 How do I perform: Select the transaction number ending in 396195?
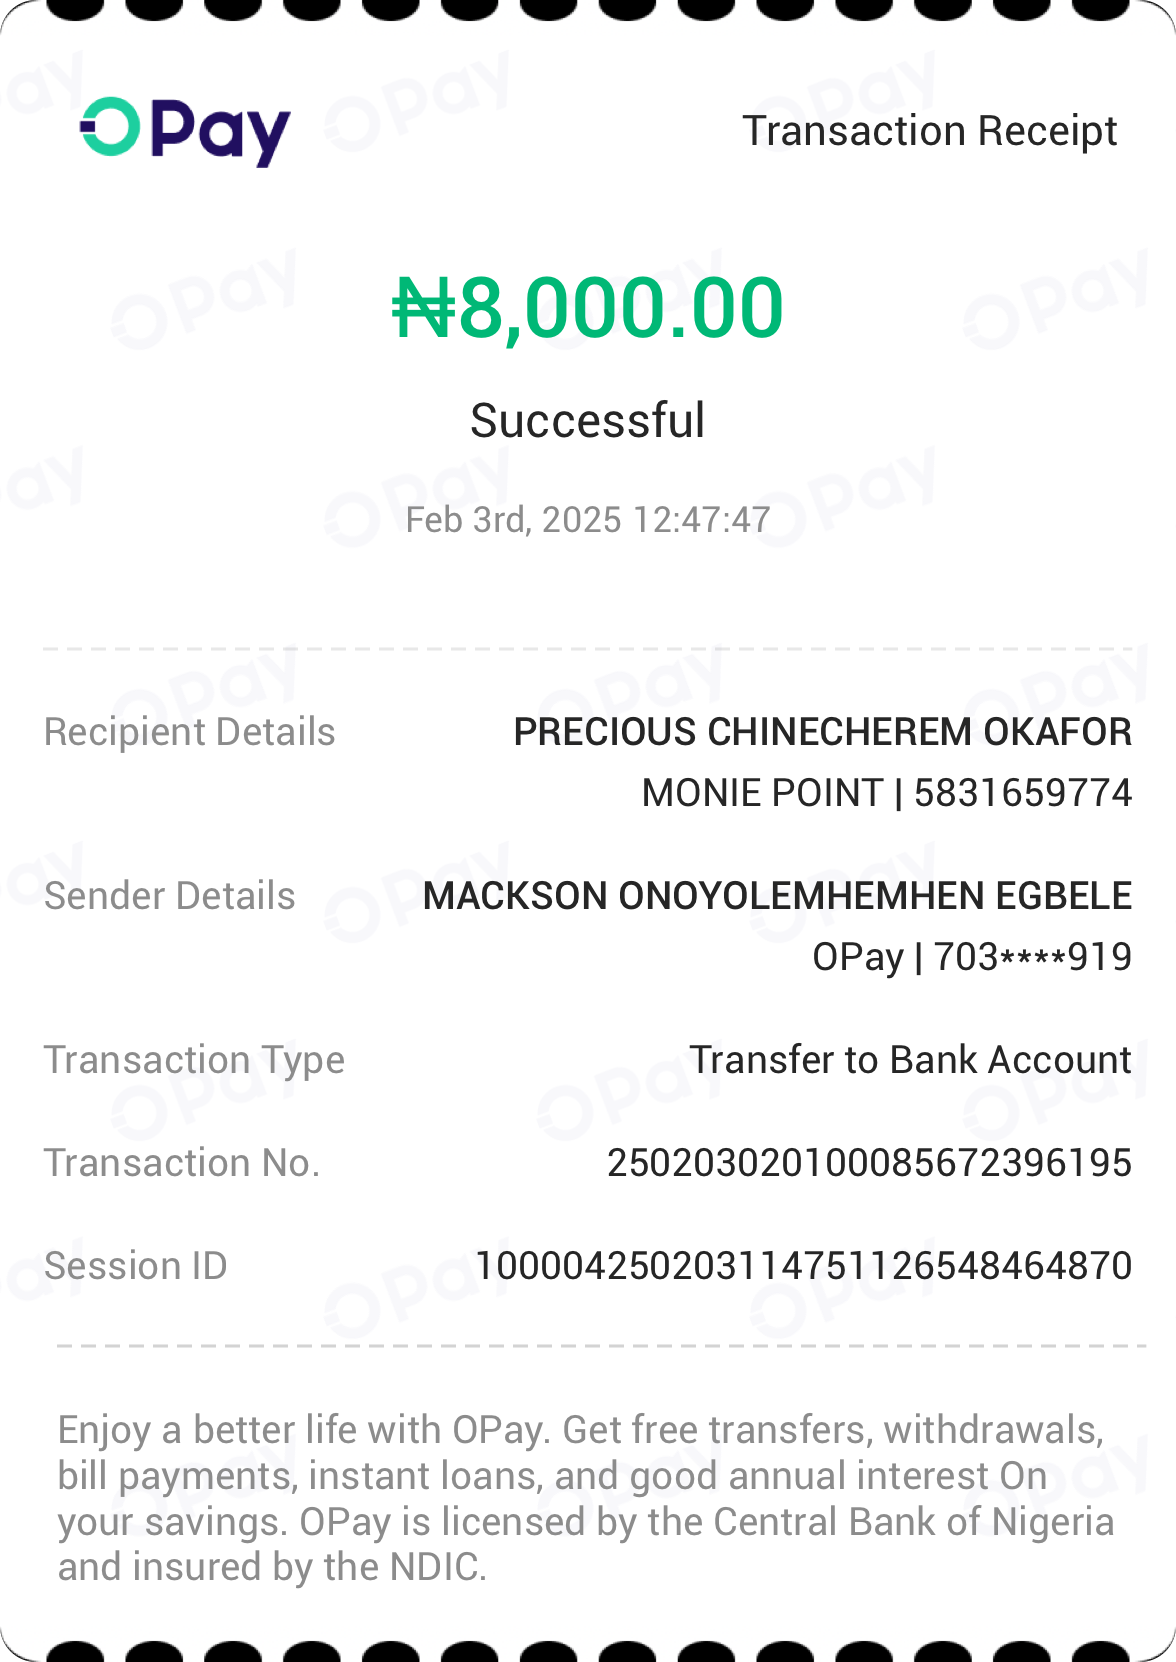tap(869, 1163)
